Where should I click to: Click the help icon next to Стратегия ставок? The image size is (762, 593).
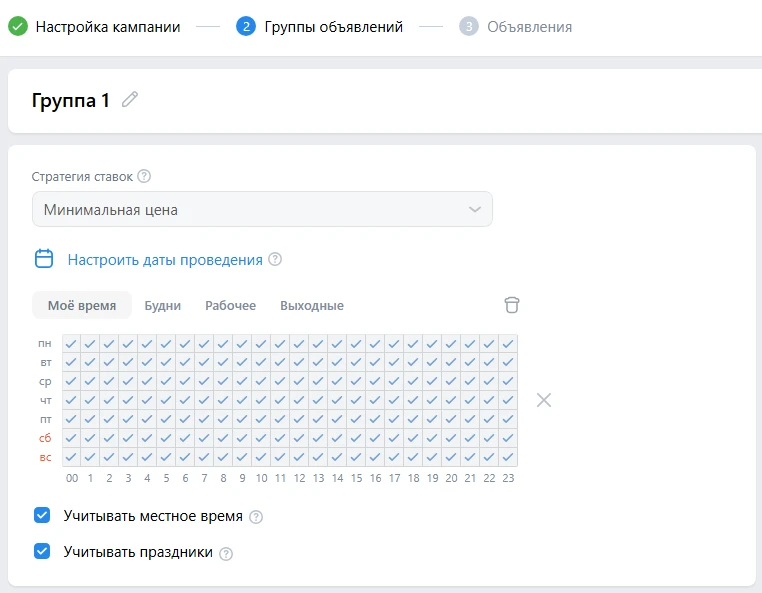click(x=144, y=177)
